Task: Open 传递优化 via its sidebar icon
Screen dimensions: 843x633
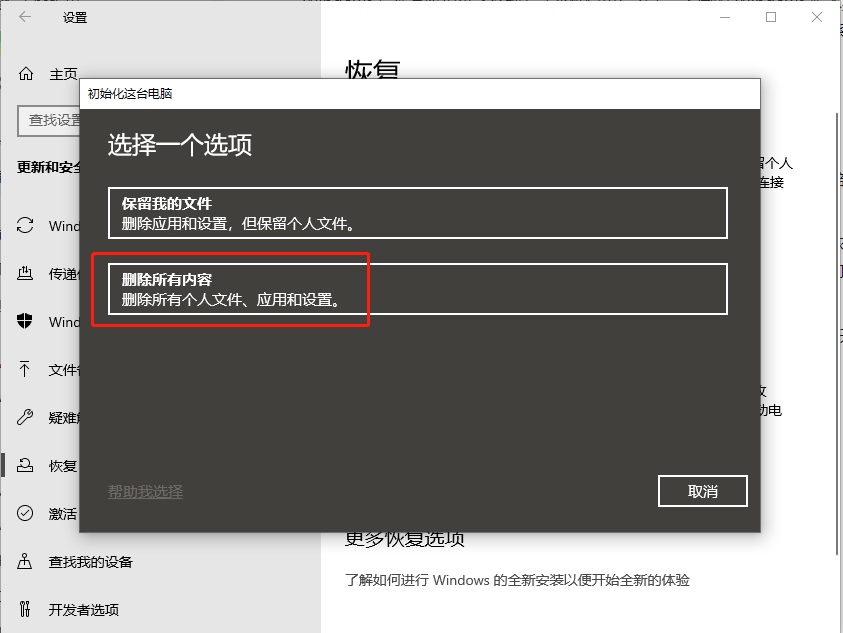Action: 25,274
